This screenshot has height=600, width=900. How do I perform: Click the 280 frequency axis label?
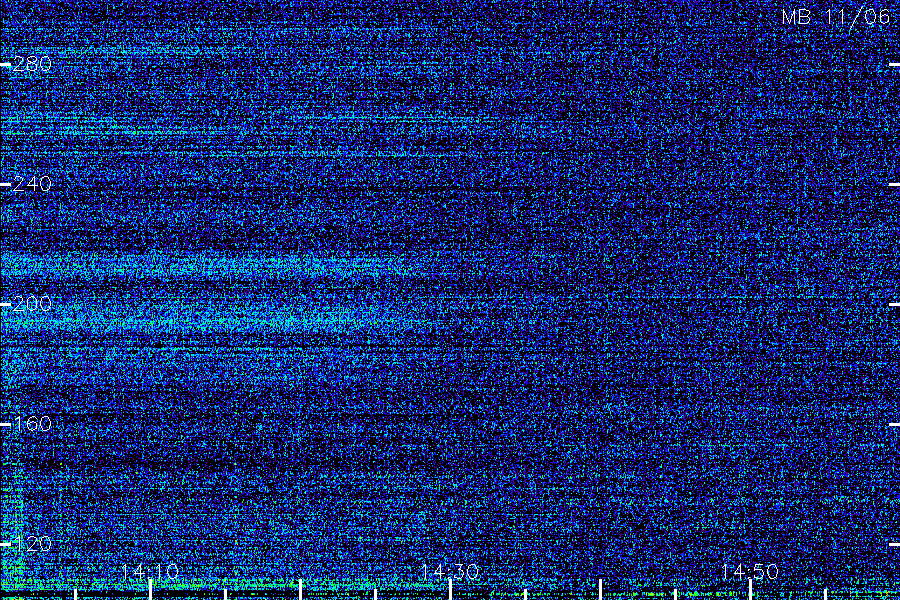click(x=32, y=64)
